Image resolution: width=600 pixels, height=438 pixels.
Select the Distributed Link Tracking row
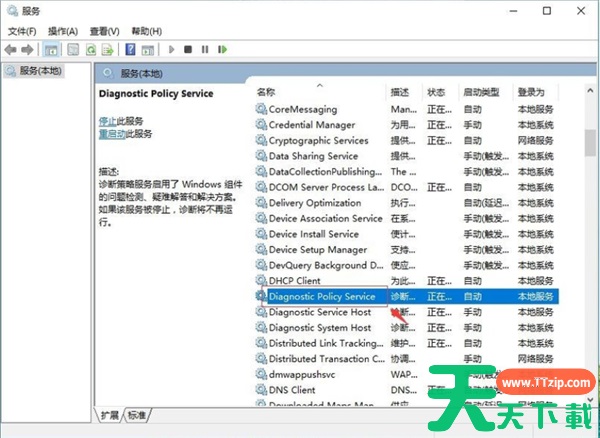[x=407, y=343]
